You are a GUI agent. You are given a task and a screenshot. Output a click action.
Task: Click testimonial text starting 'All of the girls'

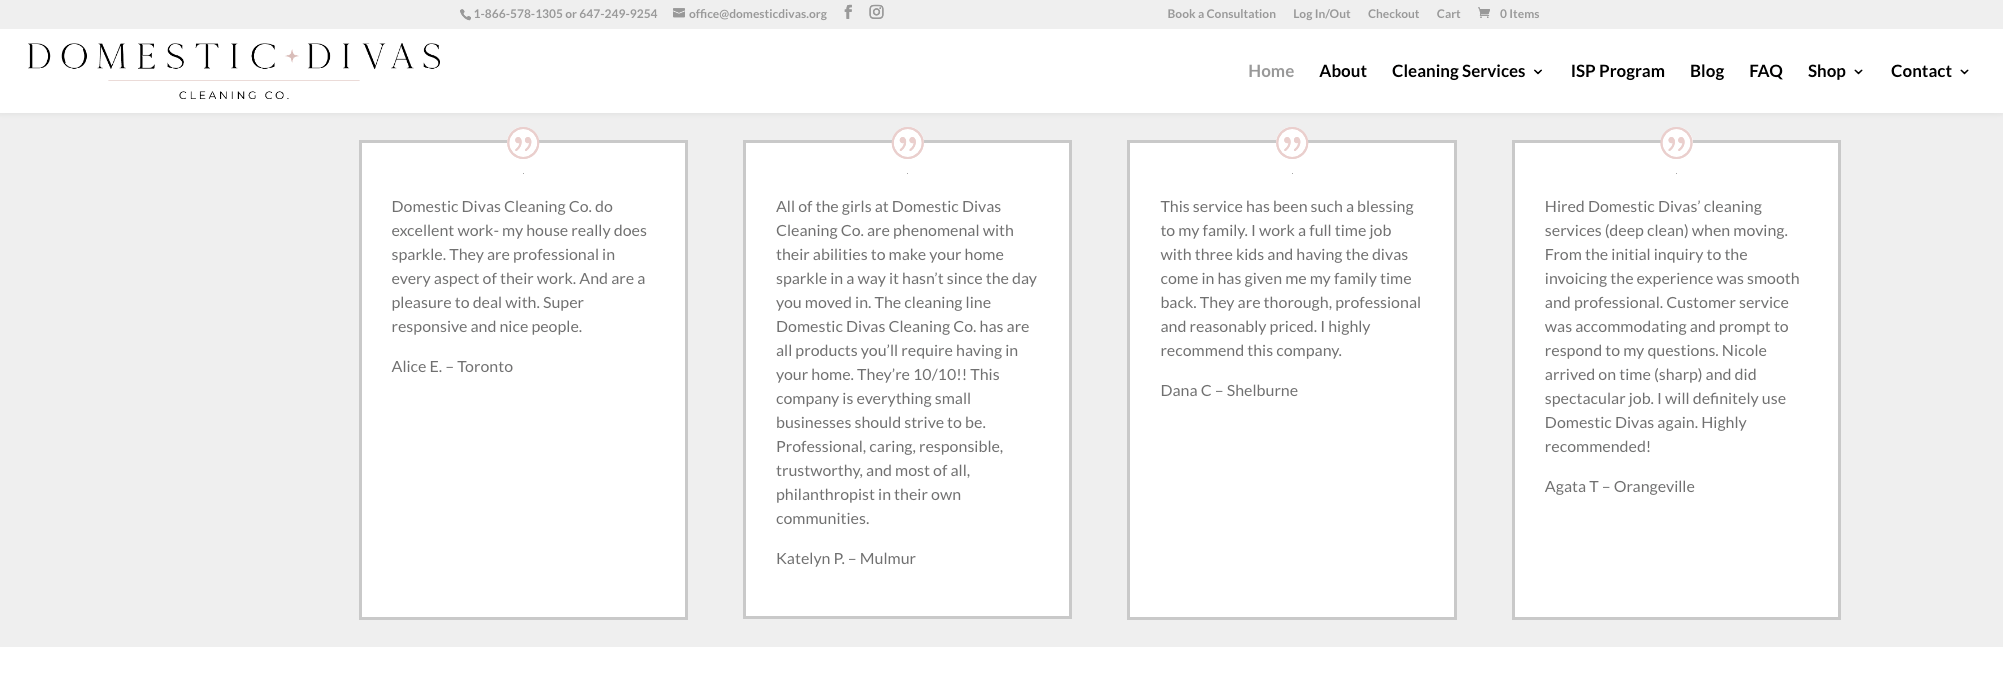tap(906, 362)
